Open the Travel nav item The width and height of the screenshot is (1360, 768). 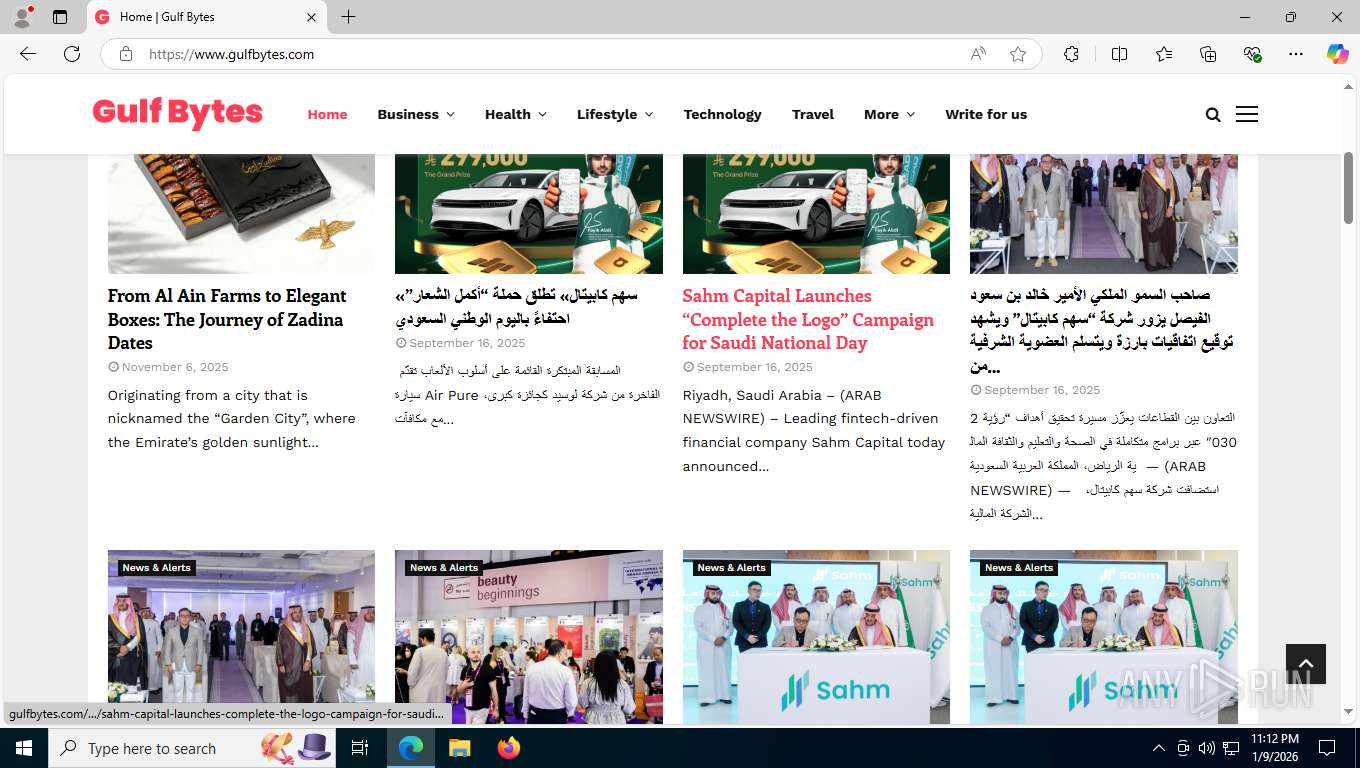pos(813,114)
